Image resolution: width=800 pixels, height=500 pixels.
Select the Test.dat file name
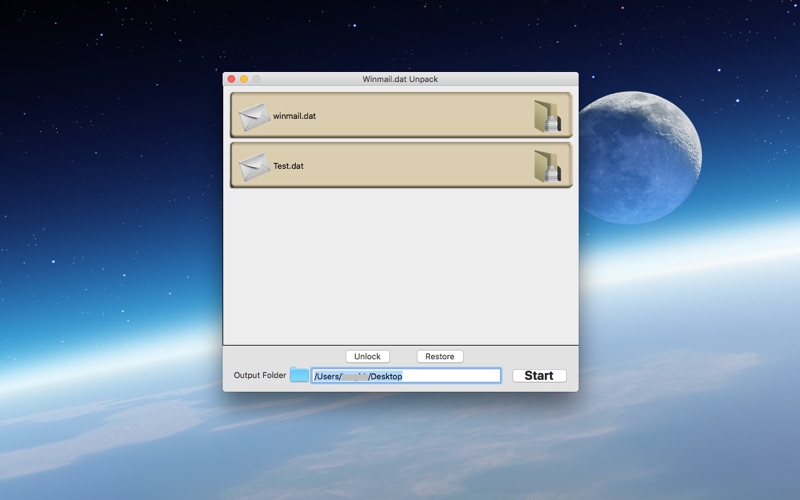[x=288, y=166]
